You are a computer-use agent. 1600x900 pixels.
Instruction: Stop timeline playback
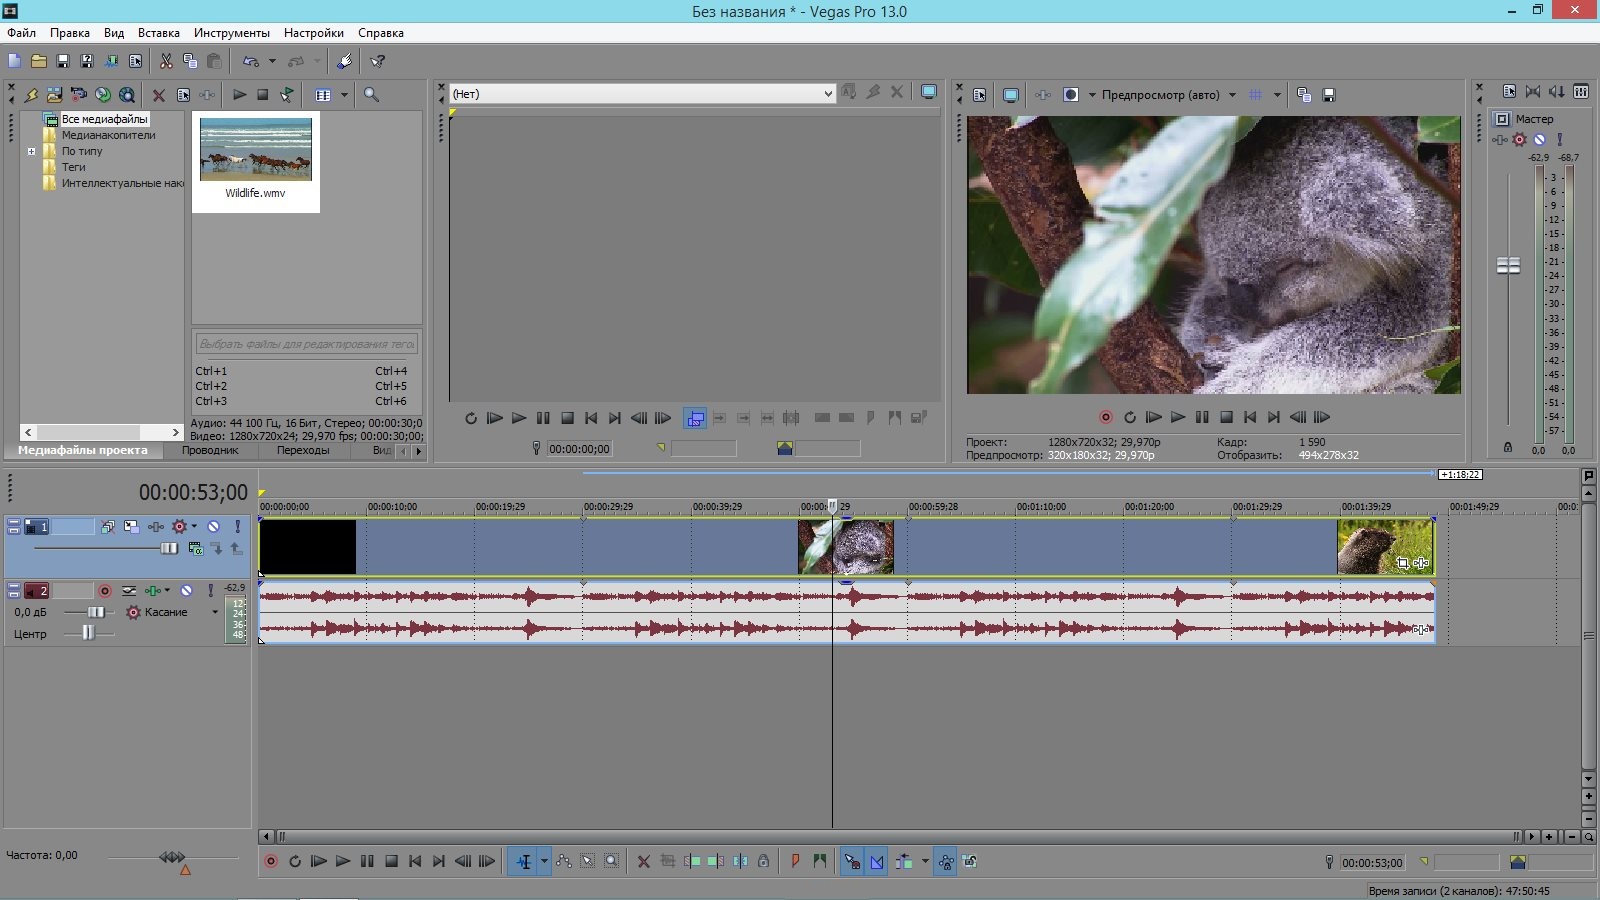coord(391,861)
